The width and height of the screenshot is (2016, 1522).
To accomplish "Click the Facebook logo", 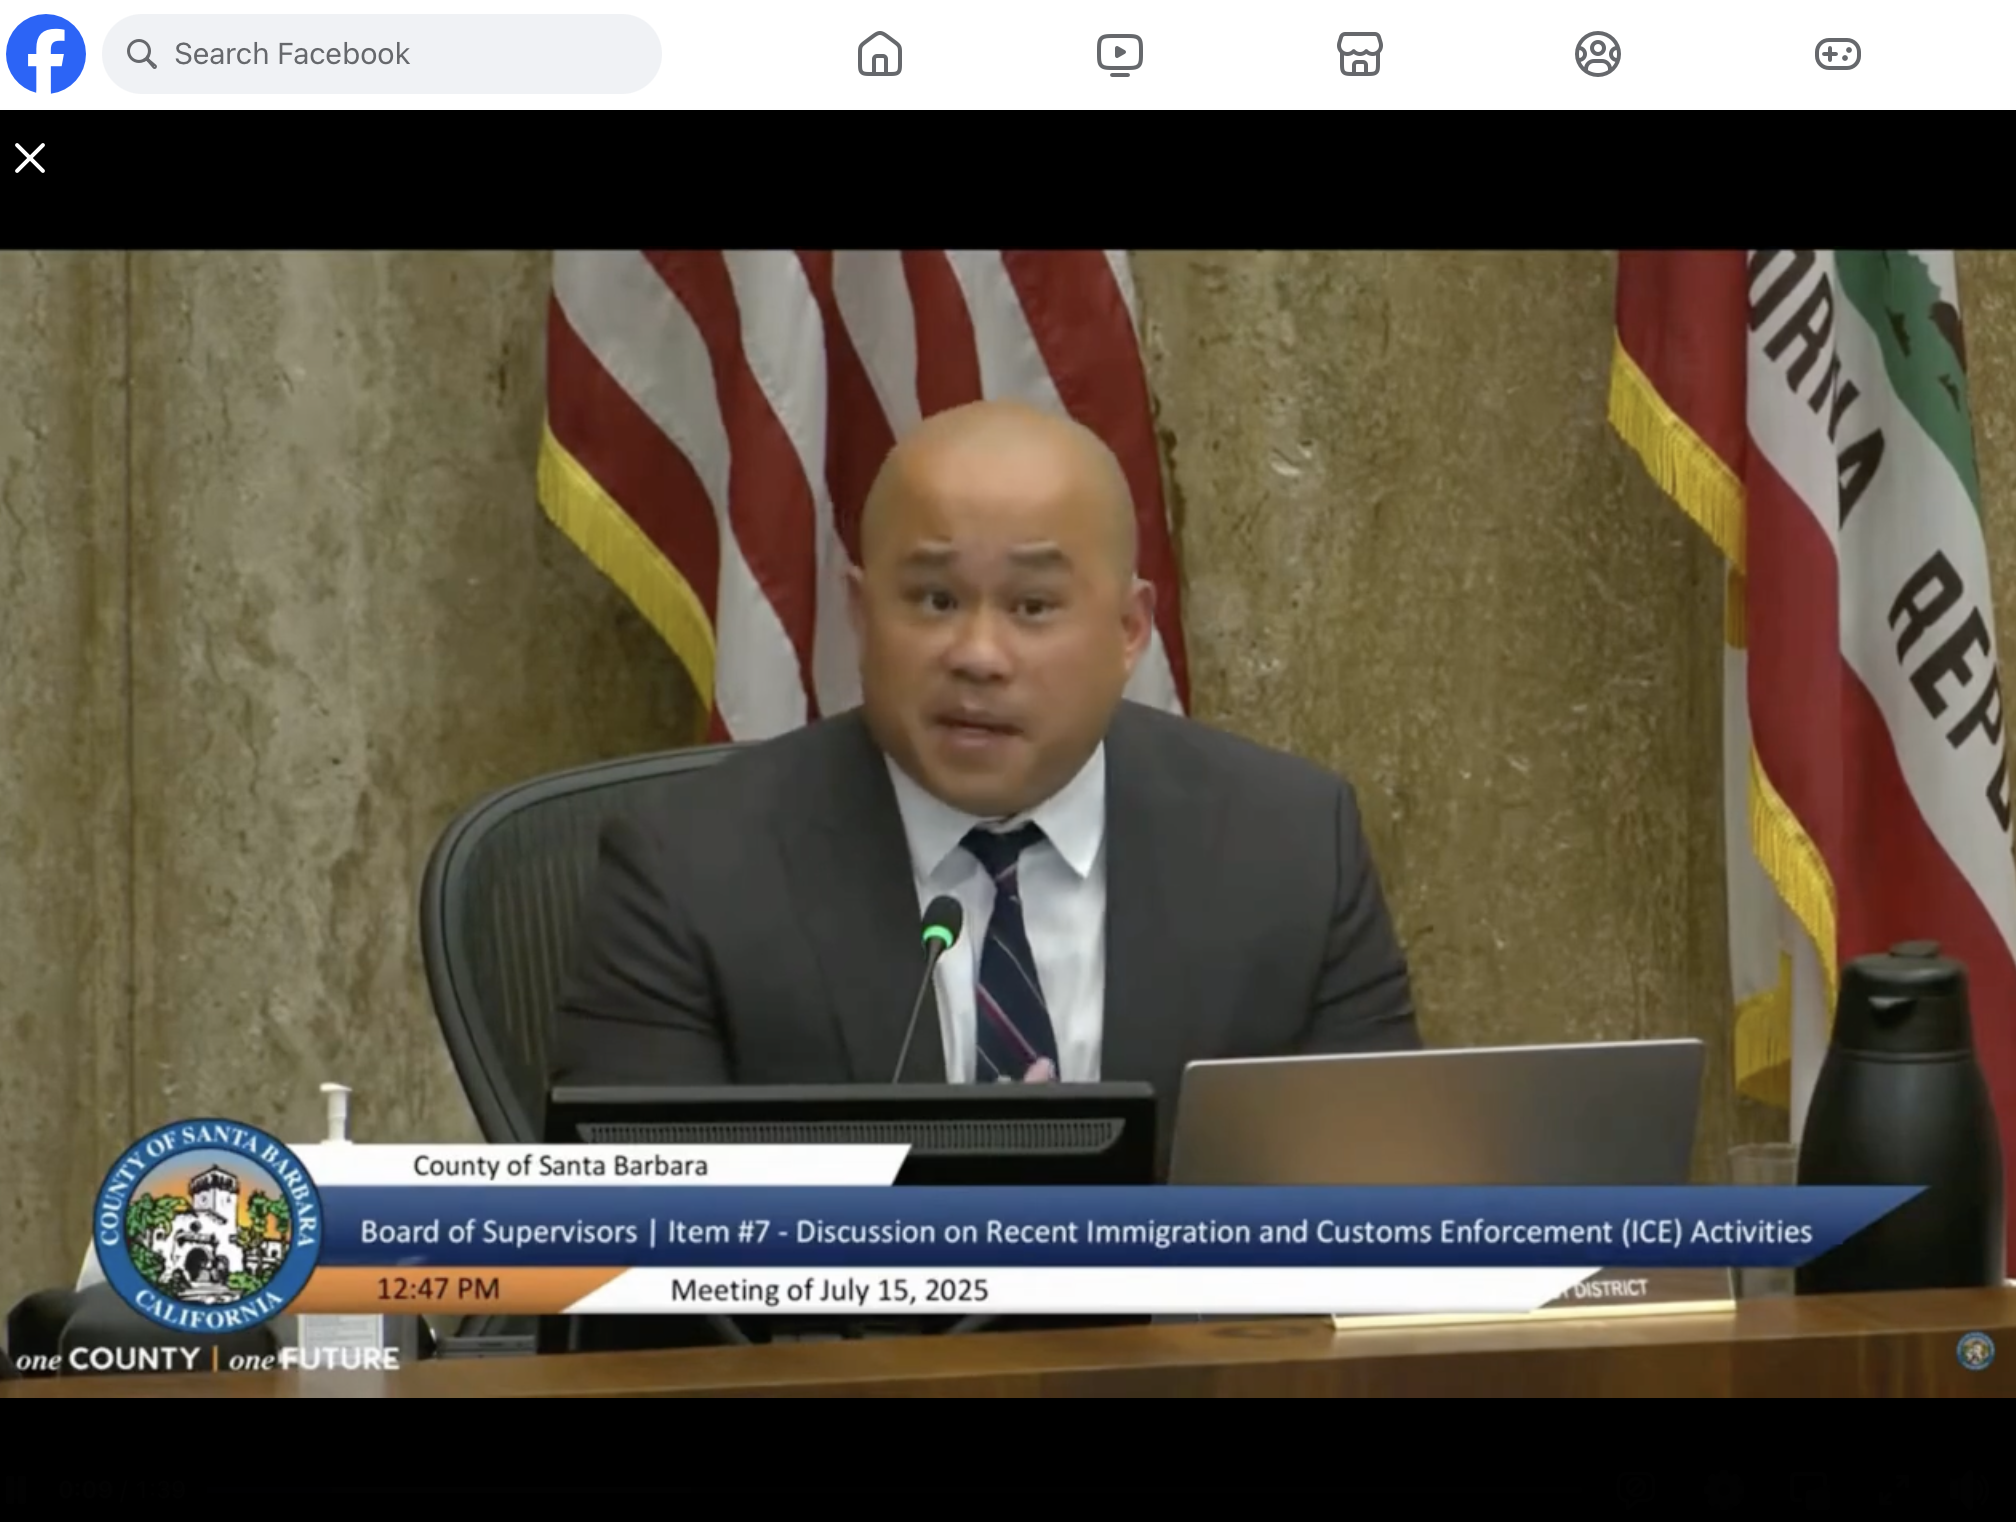I will click(46, 54).
